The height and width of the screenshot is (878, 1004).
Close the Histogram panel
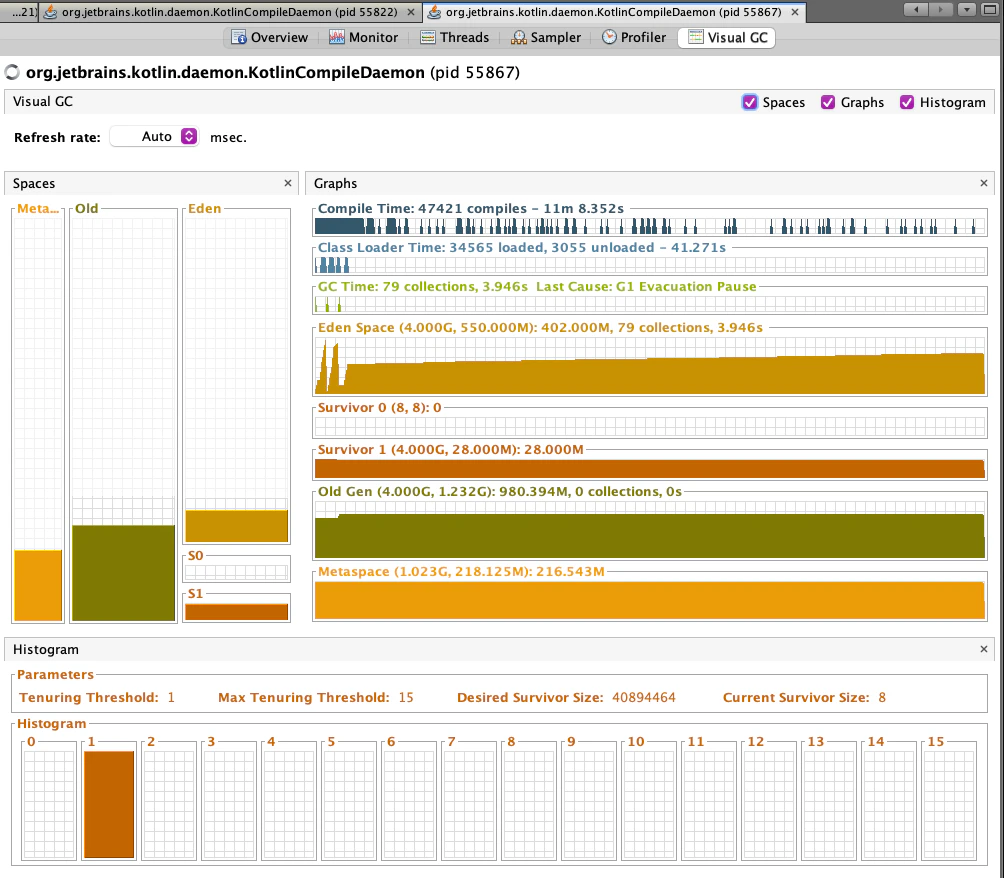point(984,649)
